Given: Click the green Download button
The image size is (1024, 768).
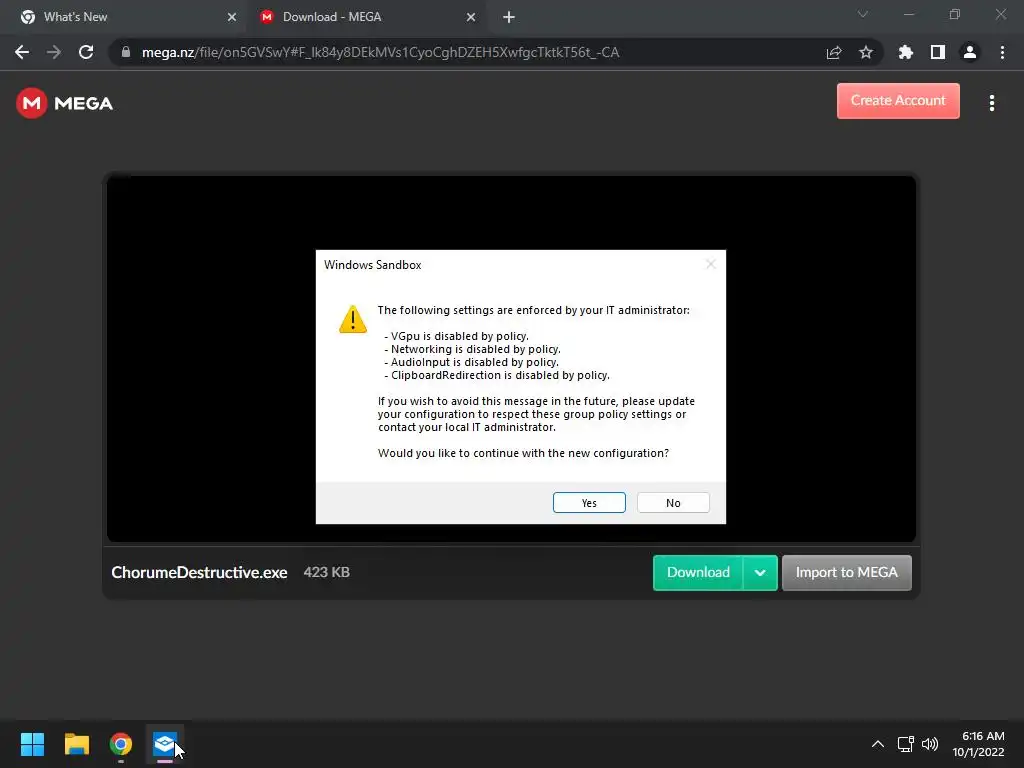Looking at the screenshot, I should (x=698, y=573).
